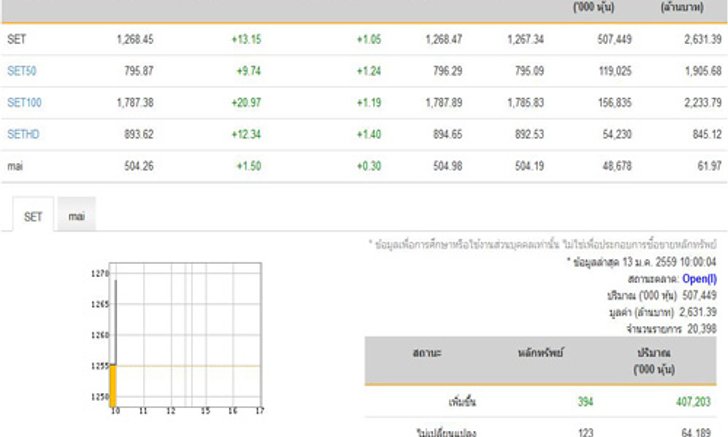Screen dimensions: 728x437
Task: Click the Open(I) market status link
Action: (x=699, y=279)
